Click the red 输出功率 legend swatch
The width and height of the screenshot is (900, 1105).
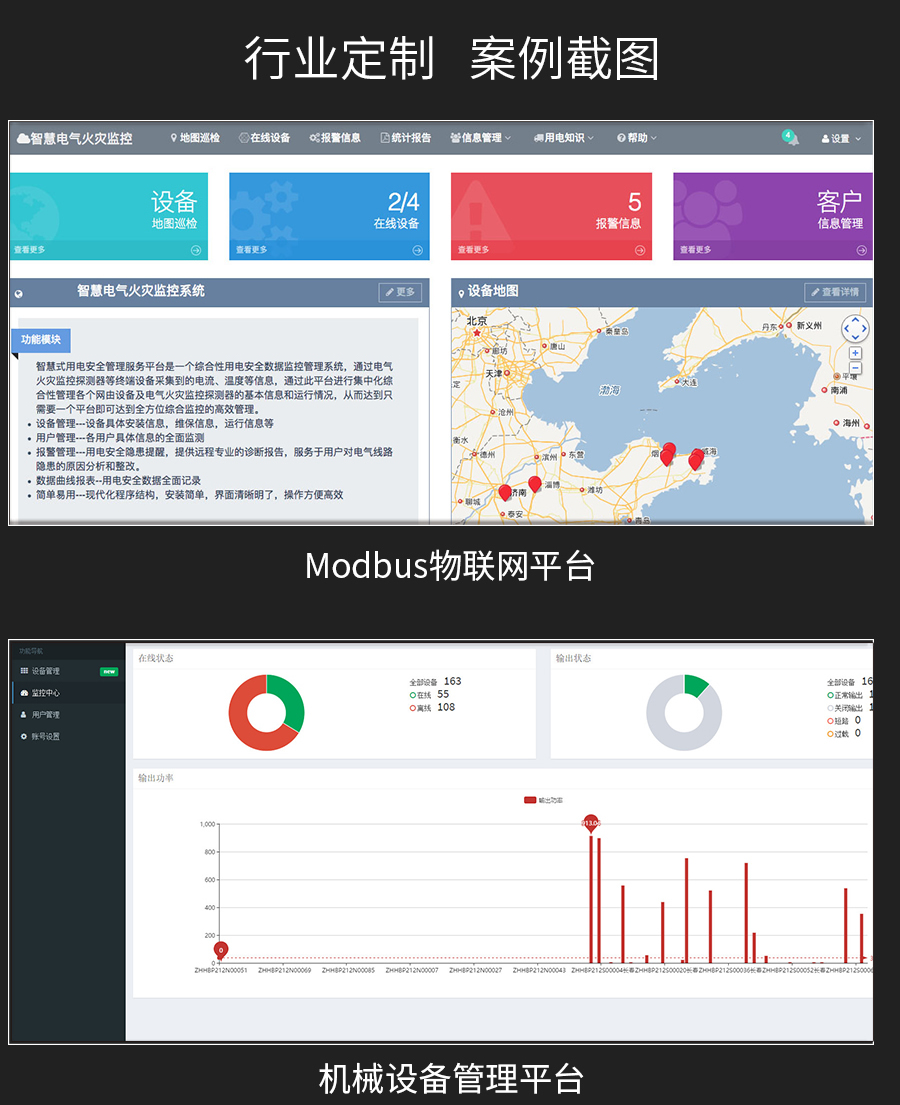[x=530, y=800]
